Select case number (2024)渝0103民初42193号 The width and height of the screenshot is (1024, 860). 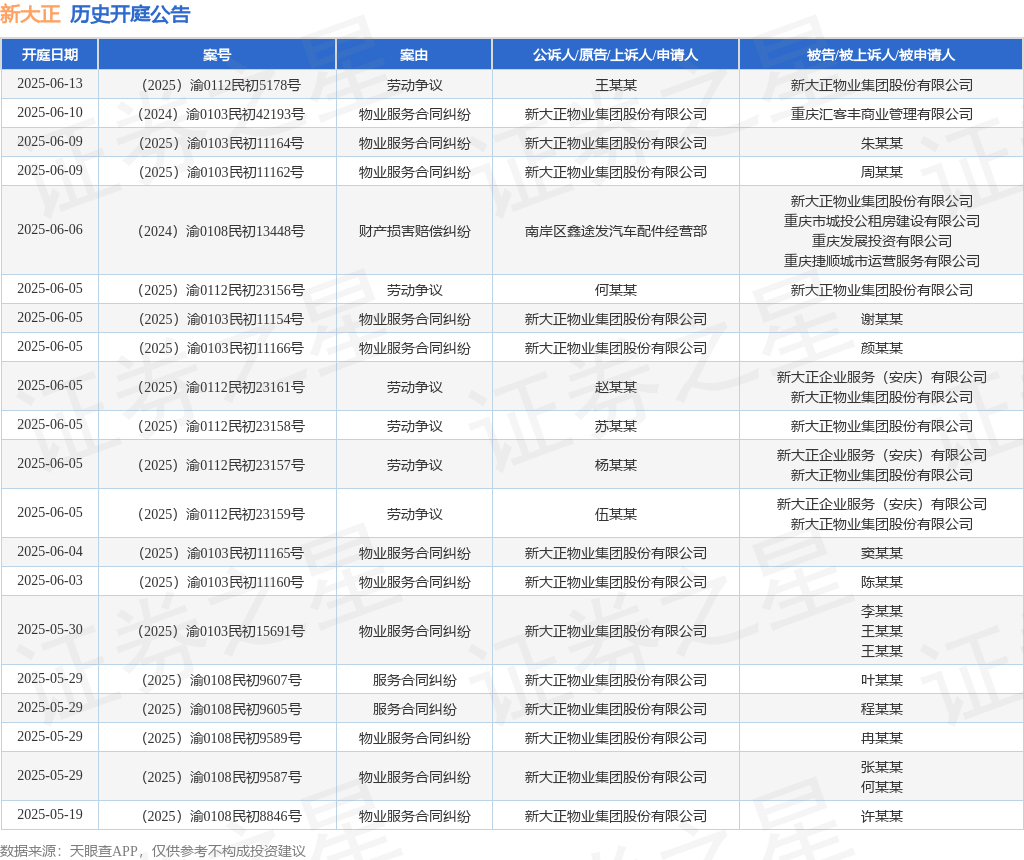click(x=221, y=114)
